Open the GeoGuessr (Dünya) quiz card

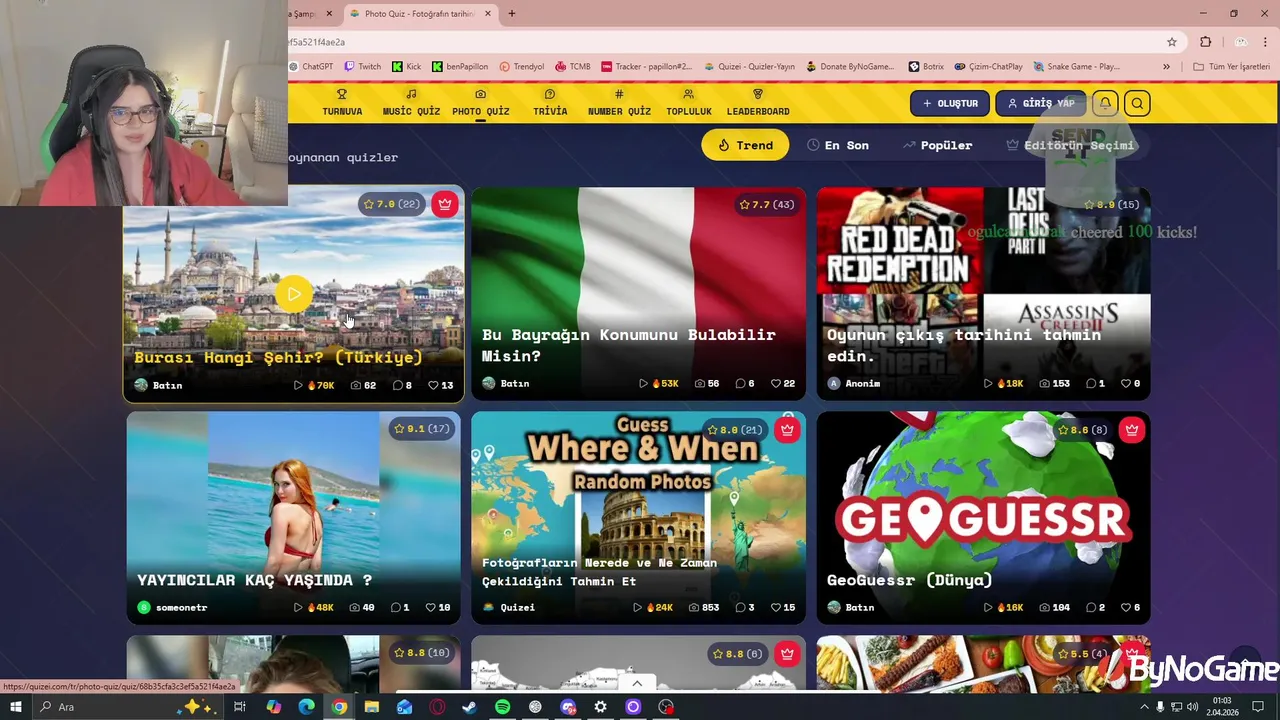click(983, 518)
